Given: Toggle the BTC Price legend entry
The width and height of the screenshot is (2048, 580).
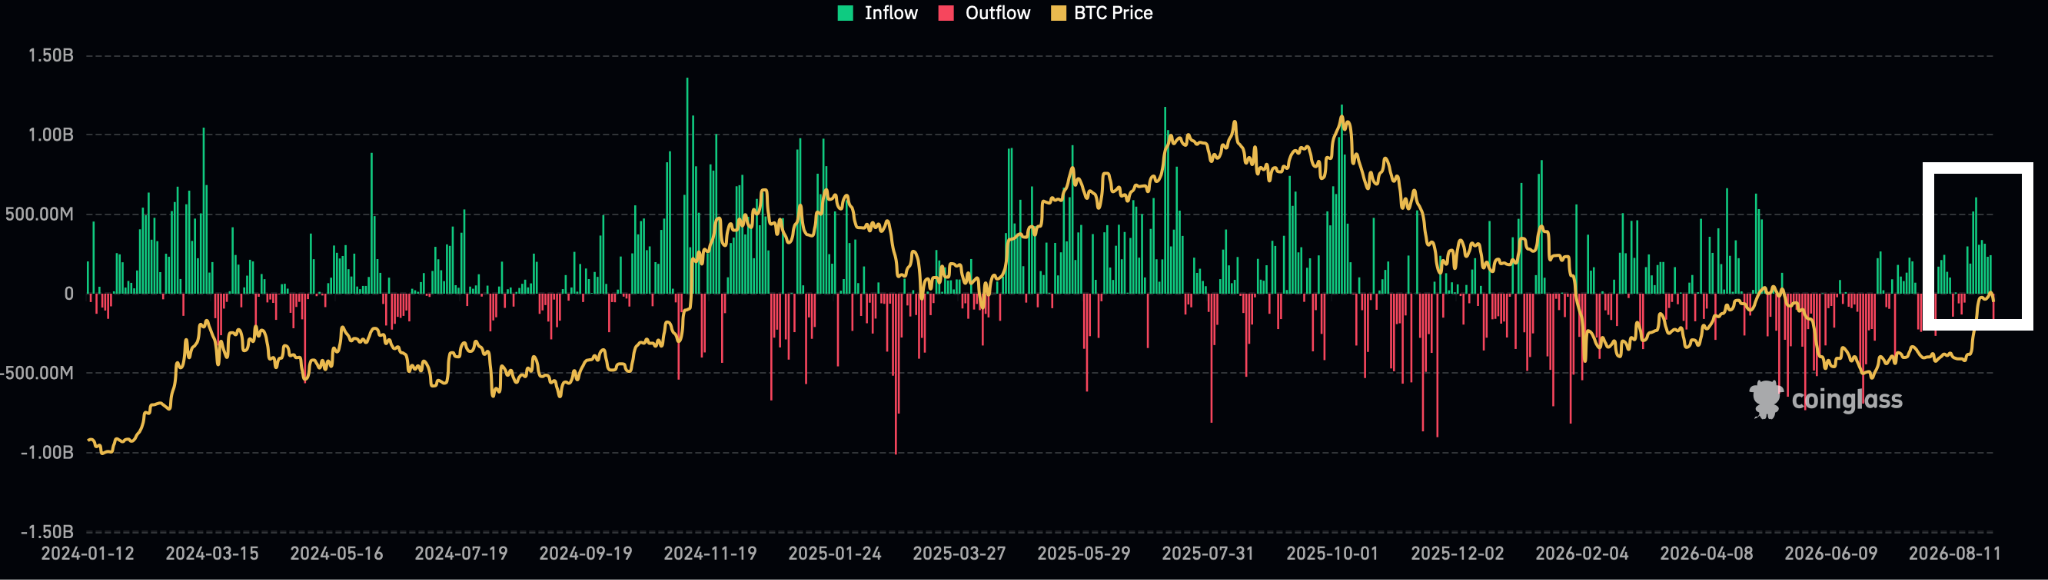Looking at the screenshot, I should [1101, 13].
